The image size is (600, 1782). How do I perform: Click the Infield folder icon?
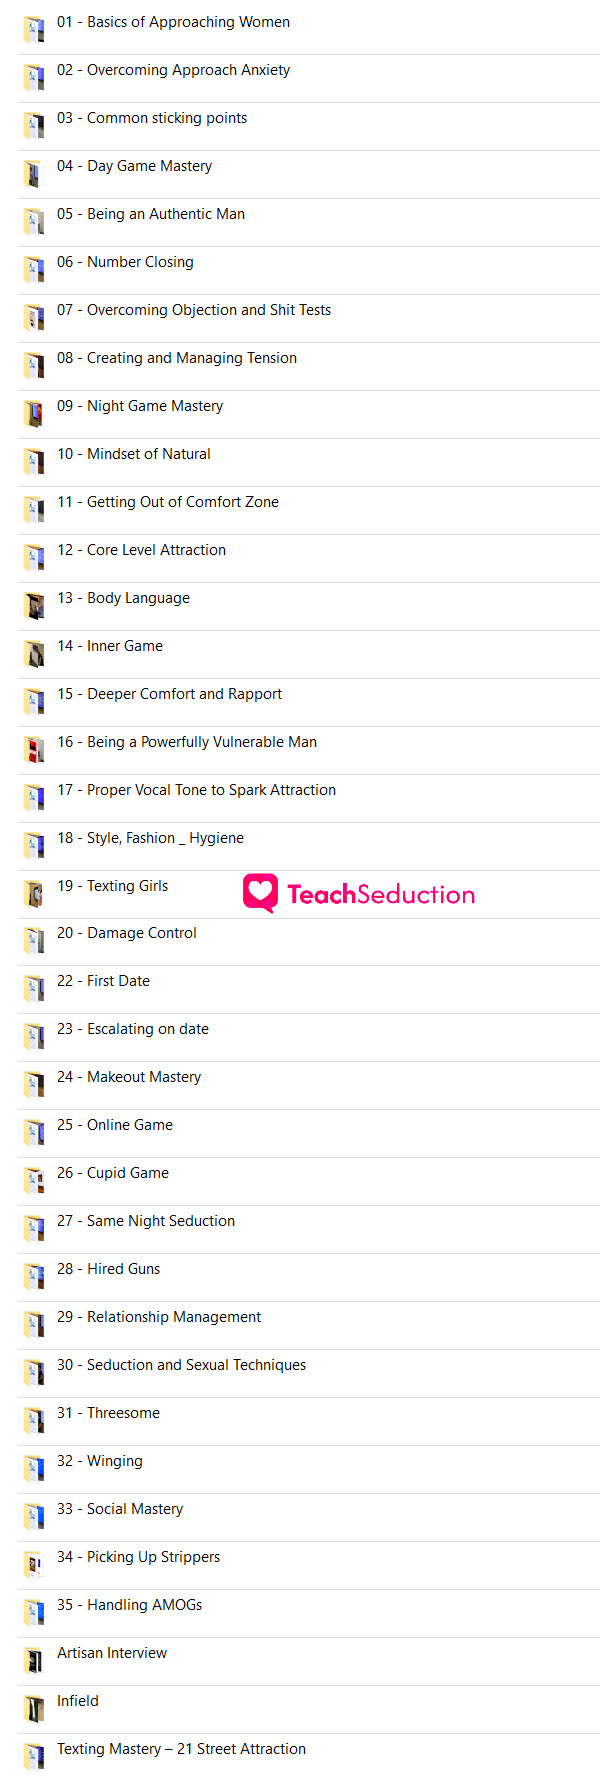[34, 1708]
